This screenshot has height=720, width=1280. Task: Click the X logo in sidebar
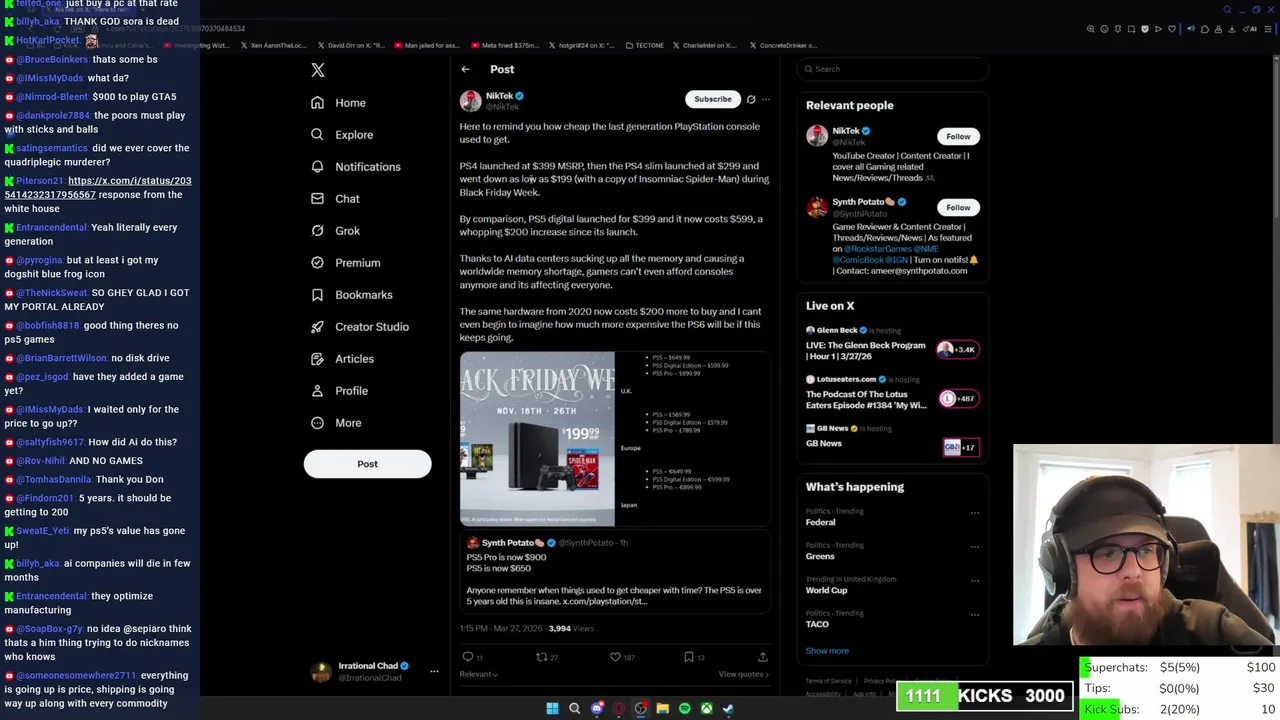[x=318, y=70]
